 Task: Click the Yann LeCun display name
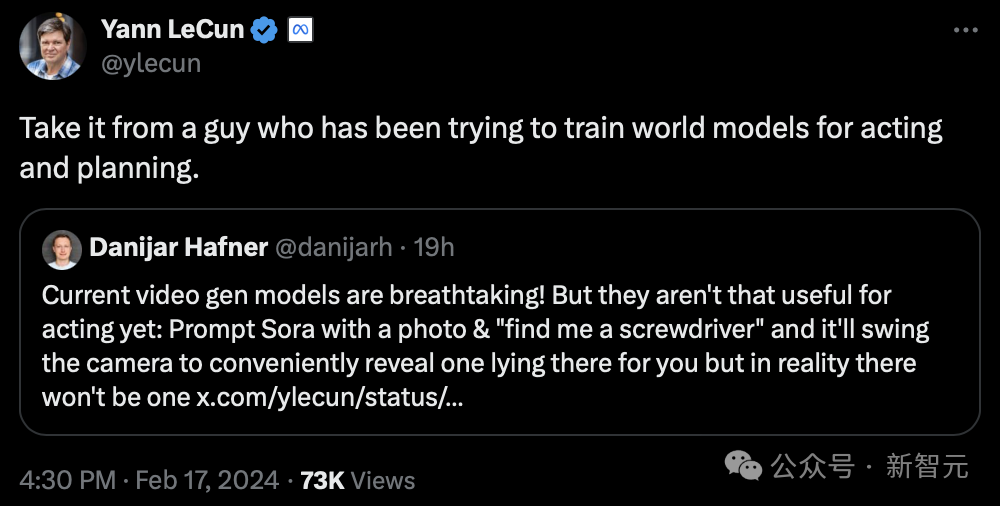173,30
